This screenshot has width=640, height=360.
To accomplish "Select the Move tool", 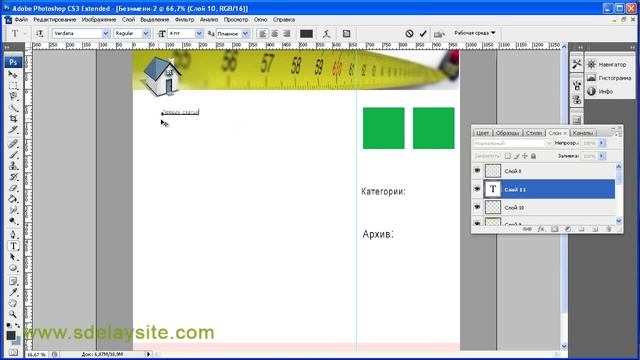I will click(x=13, y=75).
